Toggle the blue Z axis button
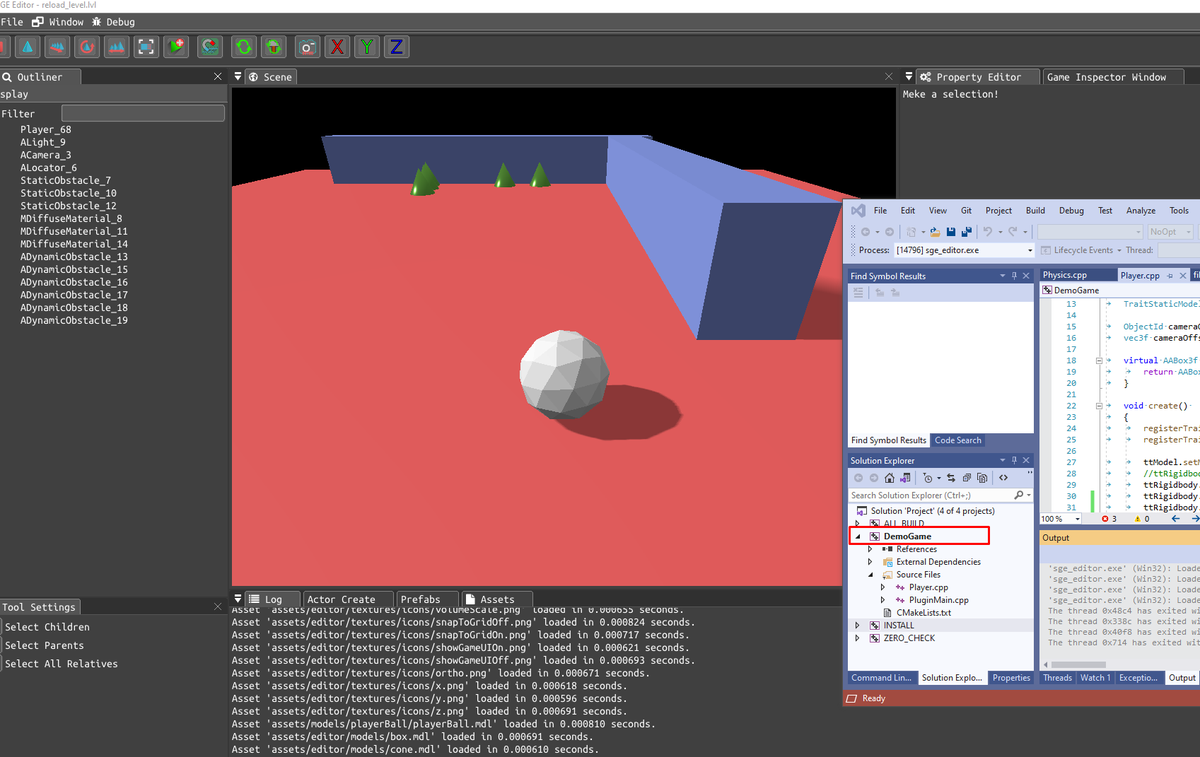The width and height of the screenshot is (1200, 757). [x=396, y=46]
